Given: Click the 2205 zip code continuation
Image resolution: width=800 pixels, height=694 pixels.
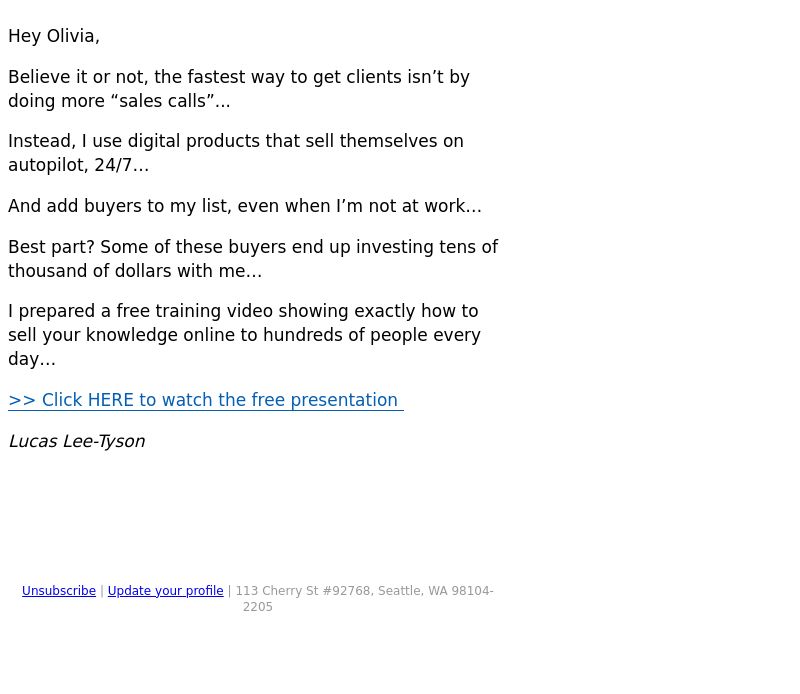Looking at the screenshot, I should click(x=258, y=607).
